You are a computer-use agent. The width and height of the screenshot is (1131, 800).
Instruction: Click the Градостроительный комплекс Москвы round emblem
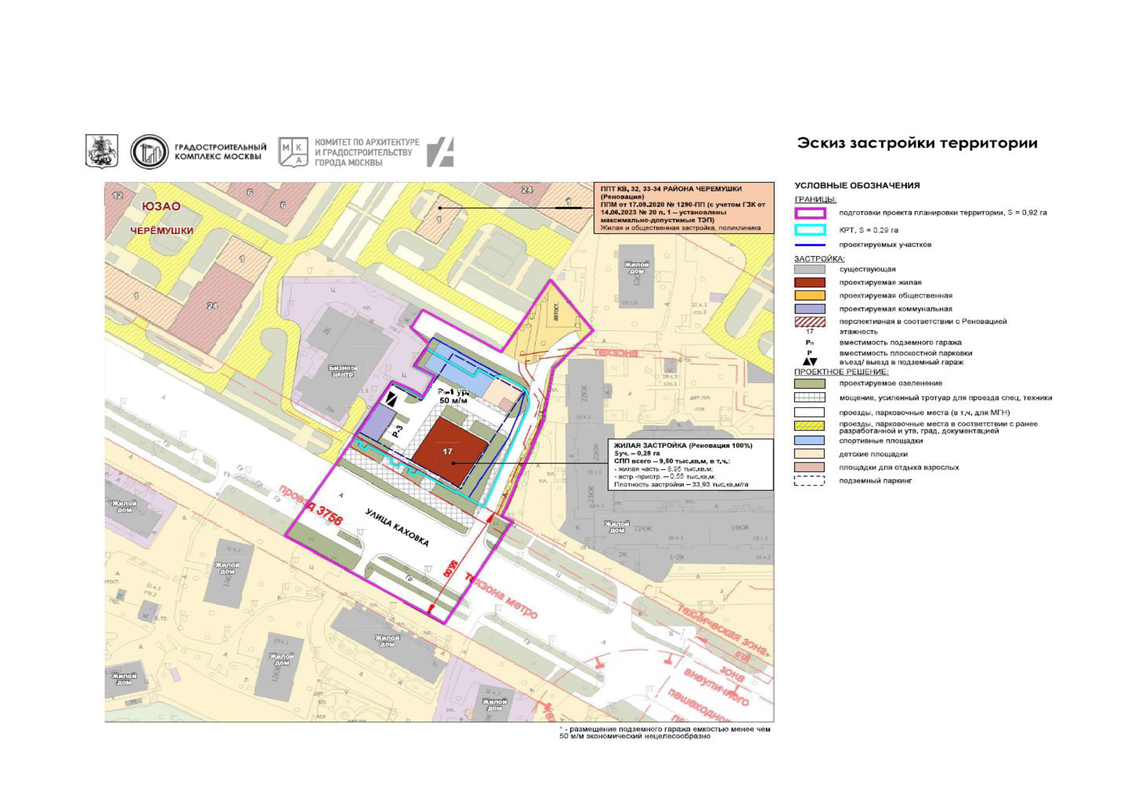click(x=149, y=151)
